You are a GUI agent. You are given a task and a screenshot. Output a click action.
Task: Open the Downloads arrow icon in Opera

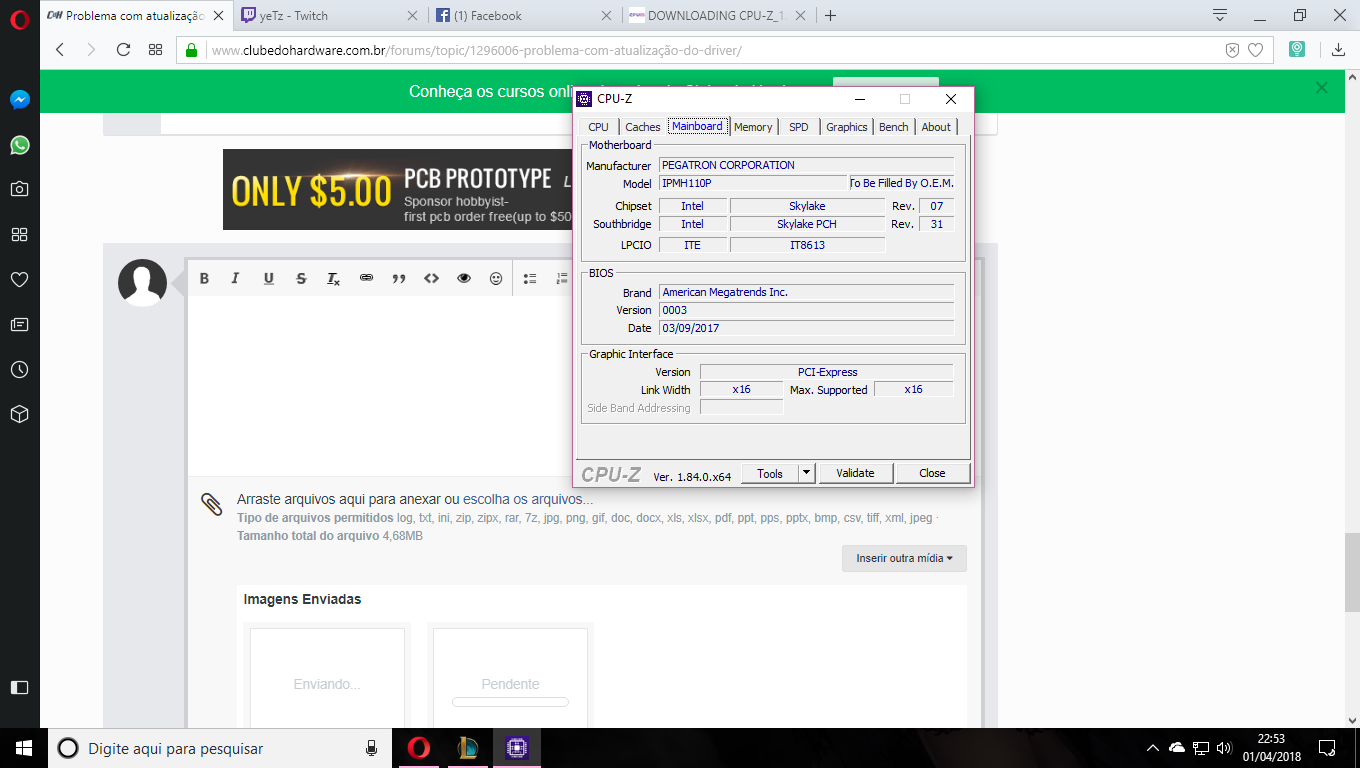[1338, 49]
